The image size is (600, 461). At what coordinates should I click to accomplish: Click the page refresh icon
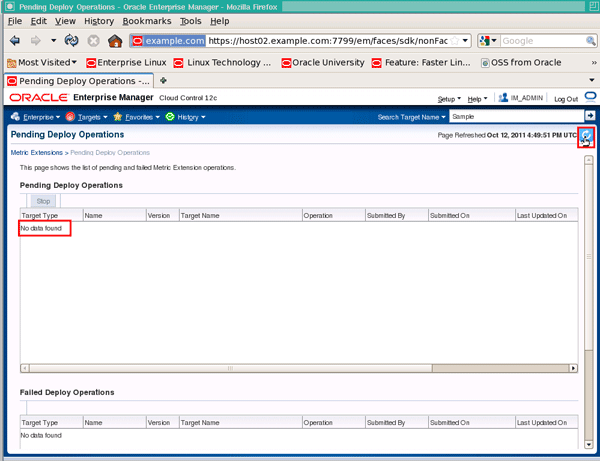click(586, 135)
